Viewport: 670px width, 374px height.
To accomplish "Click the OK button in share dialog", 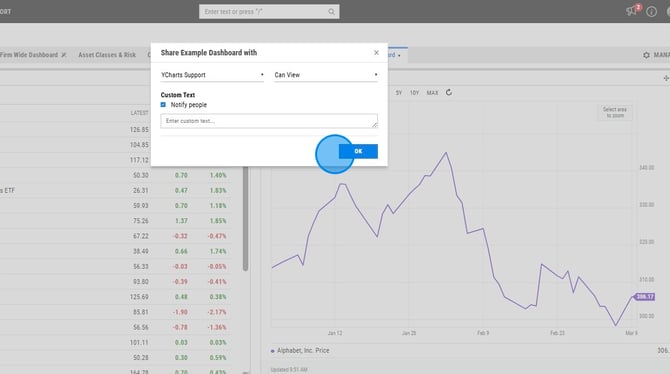I will coord(358,151).
